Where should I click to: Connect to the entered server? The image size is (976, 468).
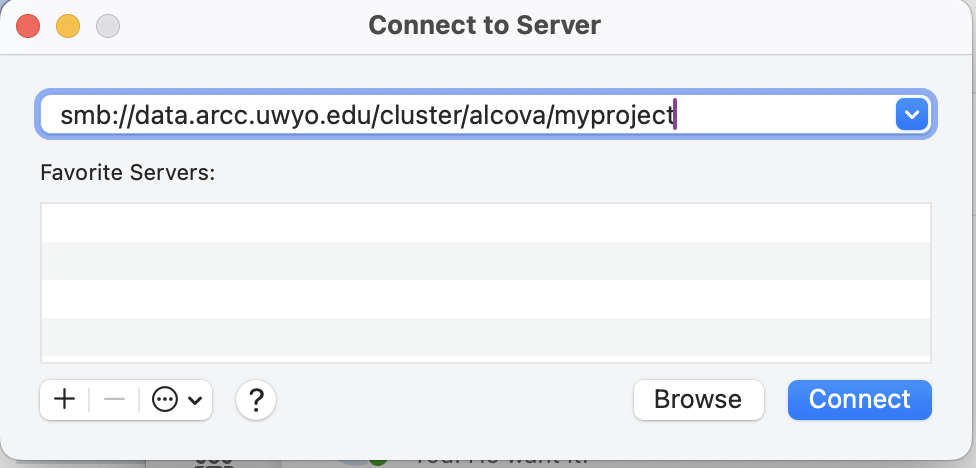tap(859, 400)
